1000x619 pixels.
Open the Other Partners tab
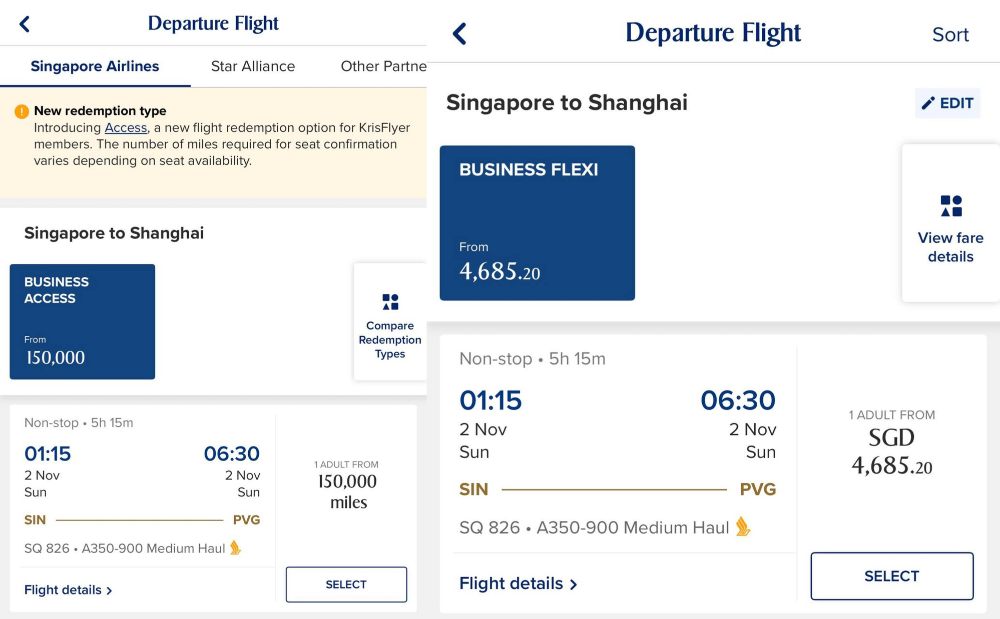tap(383, 66)
